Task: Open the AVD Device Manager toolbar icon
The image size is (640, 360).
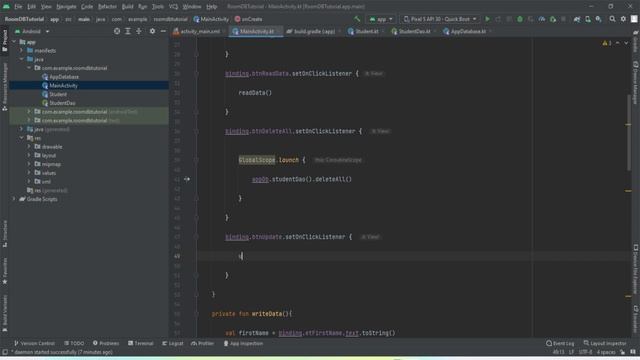Action: click(588, 19)
